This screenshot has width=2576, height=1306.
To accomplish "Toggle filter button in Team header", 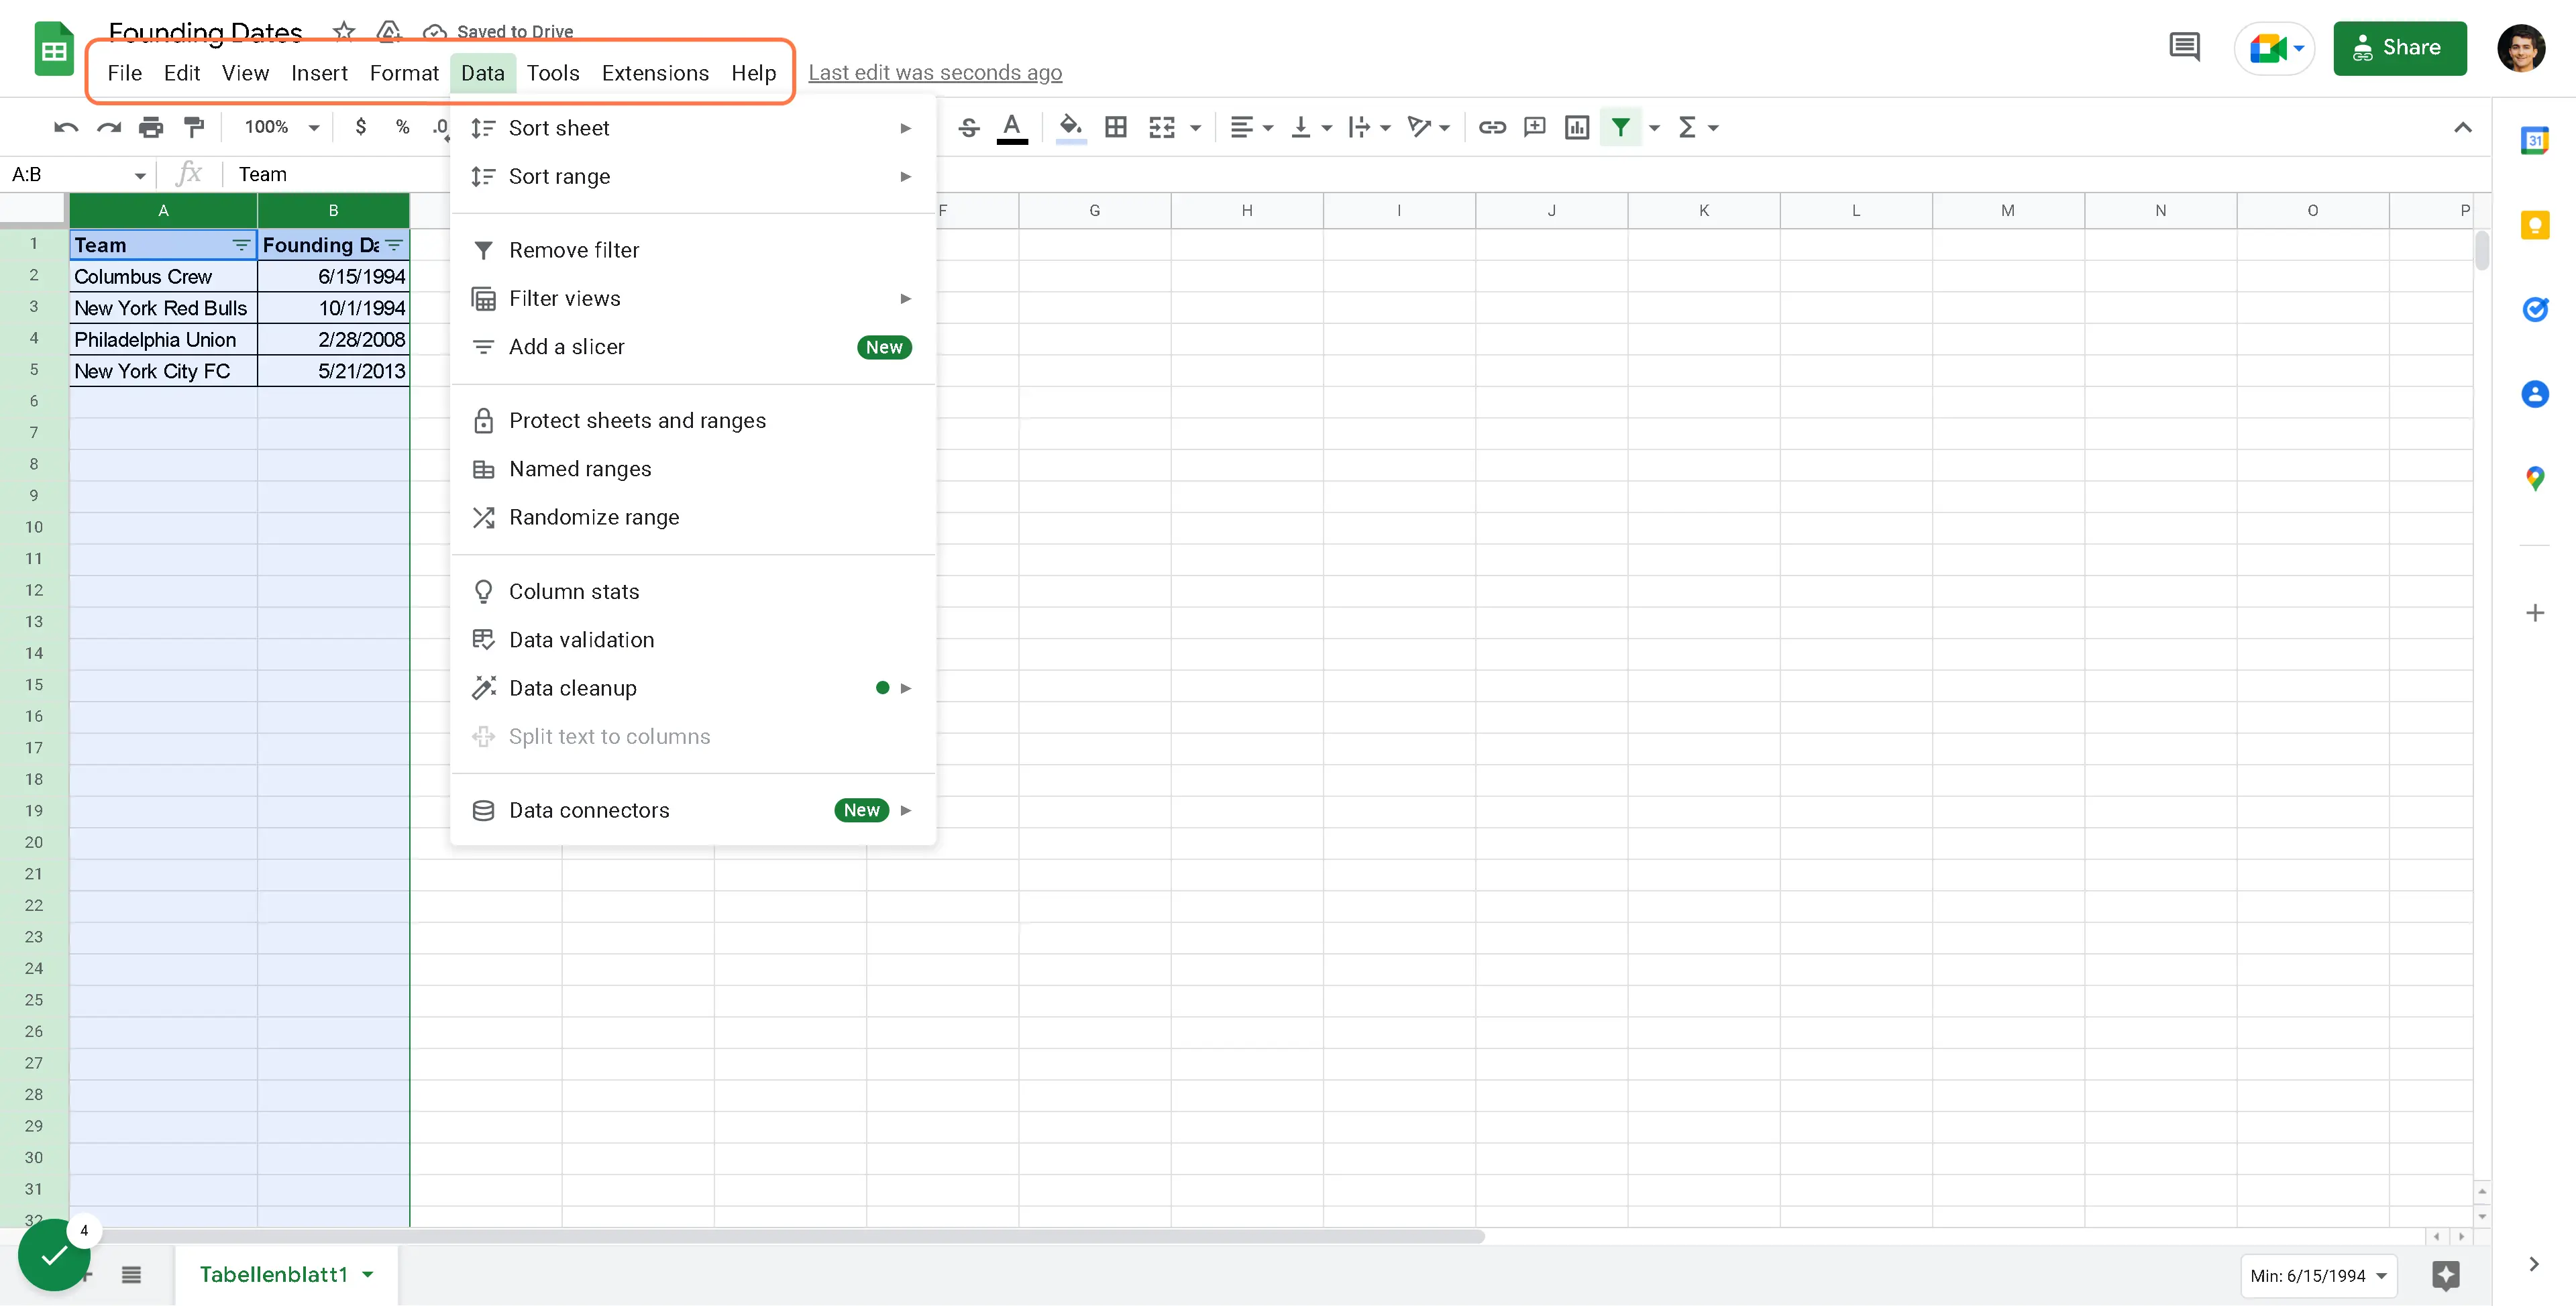I will click(241, 245).
